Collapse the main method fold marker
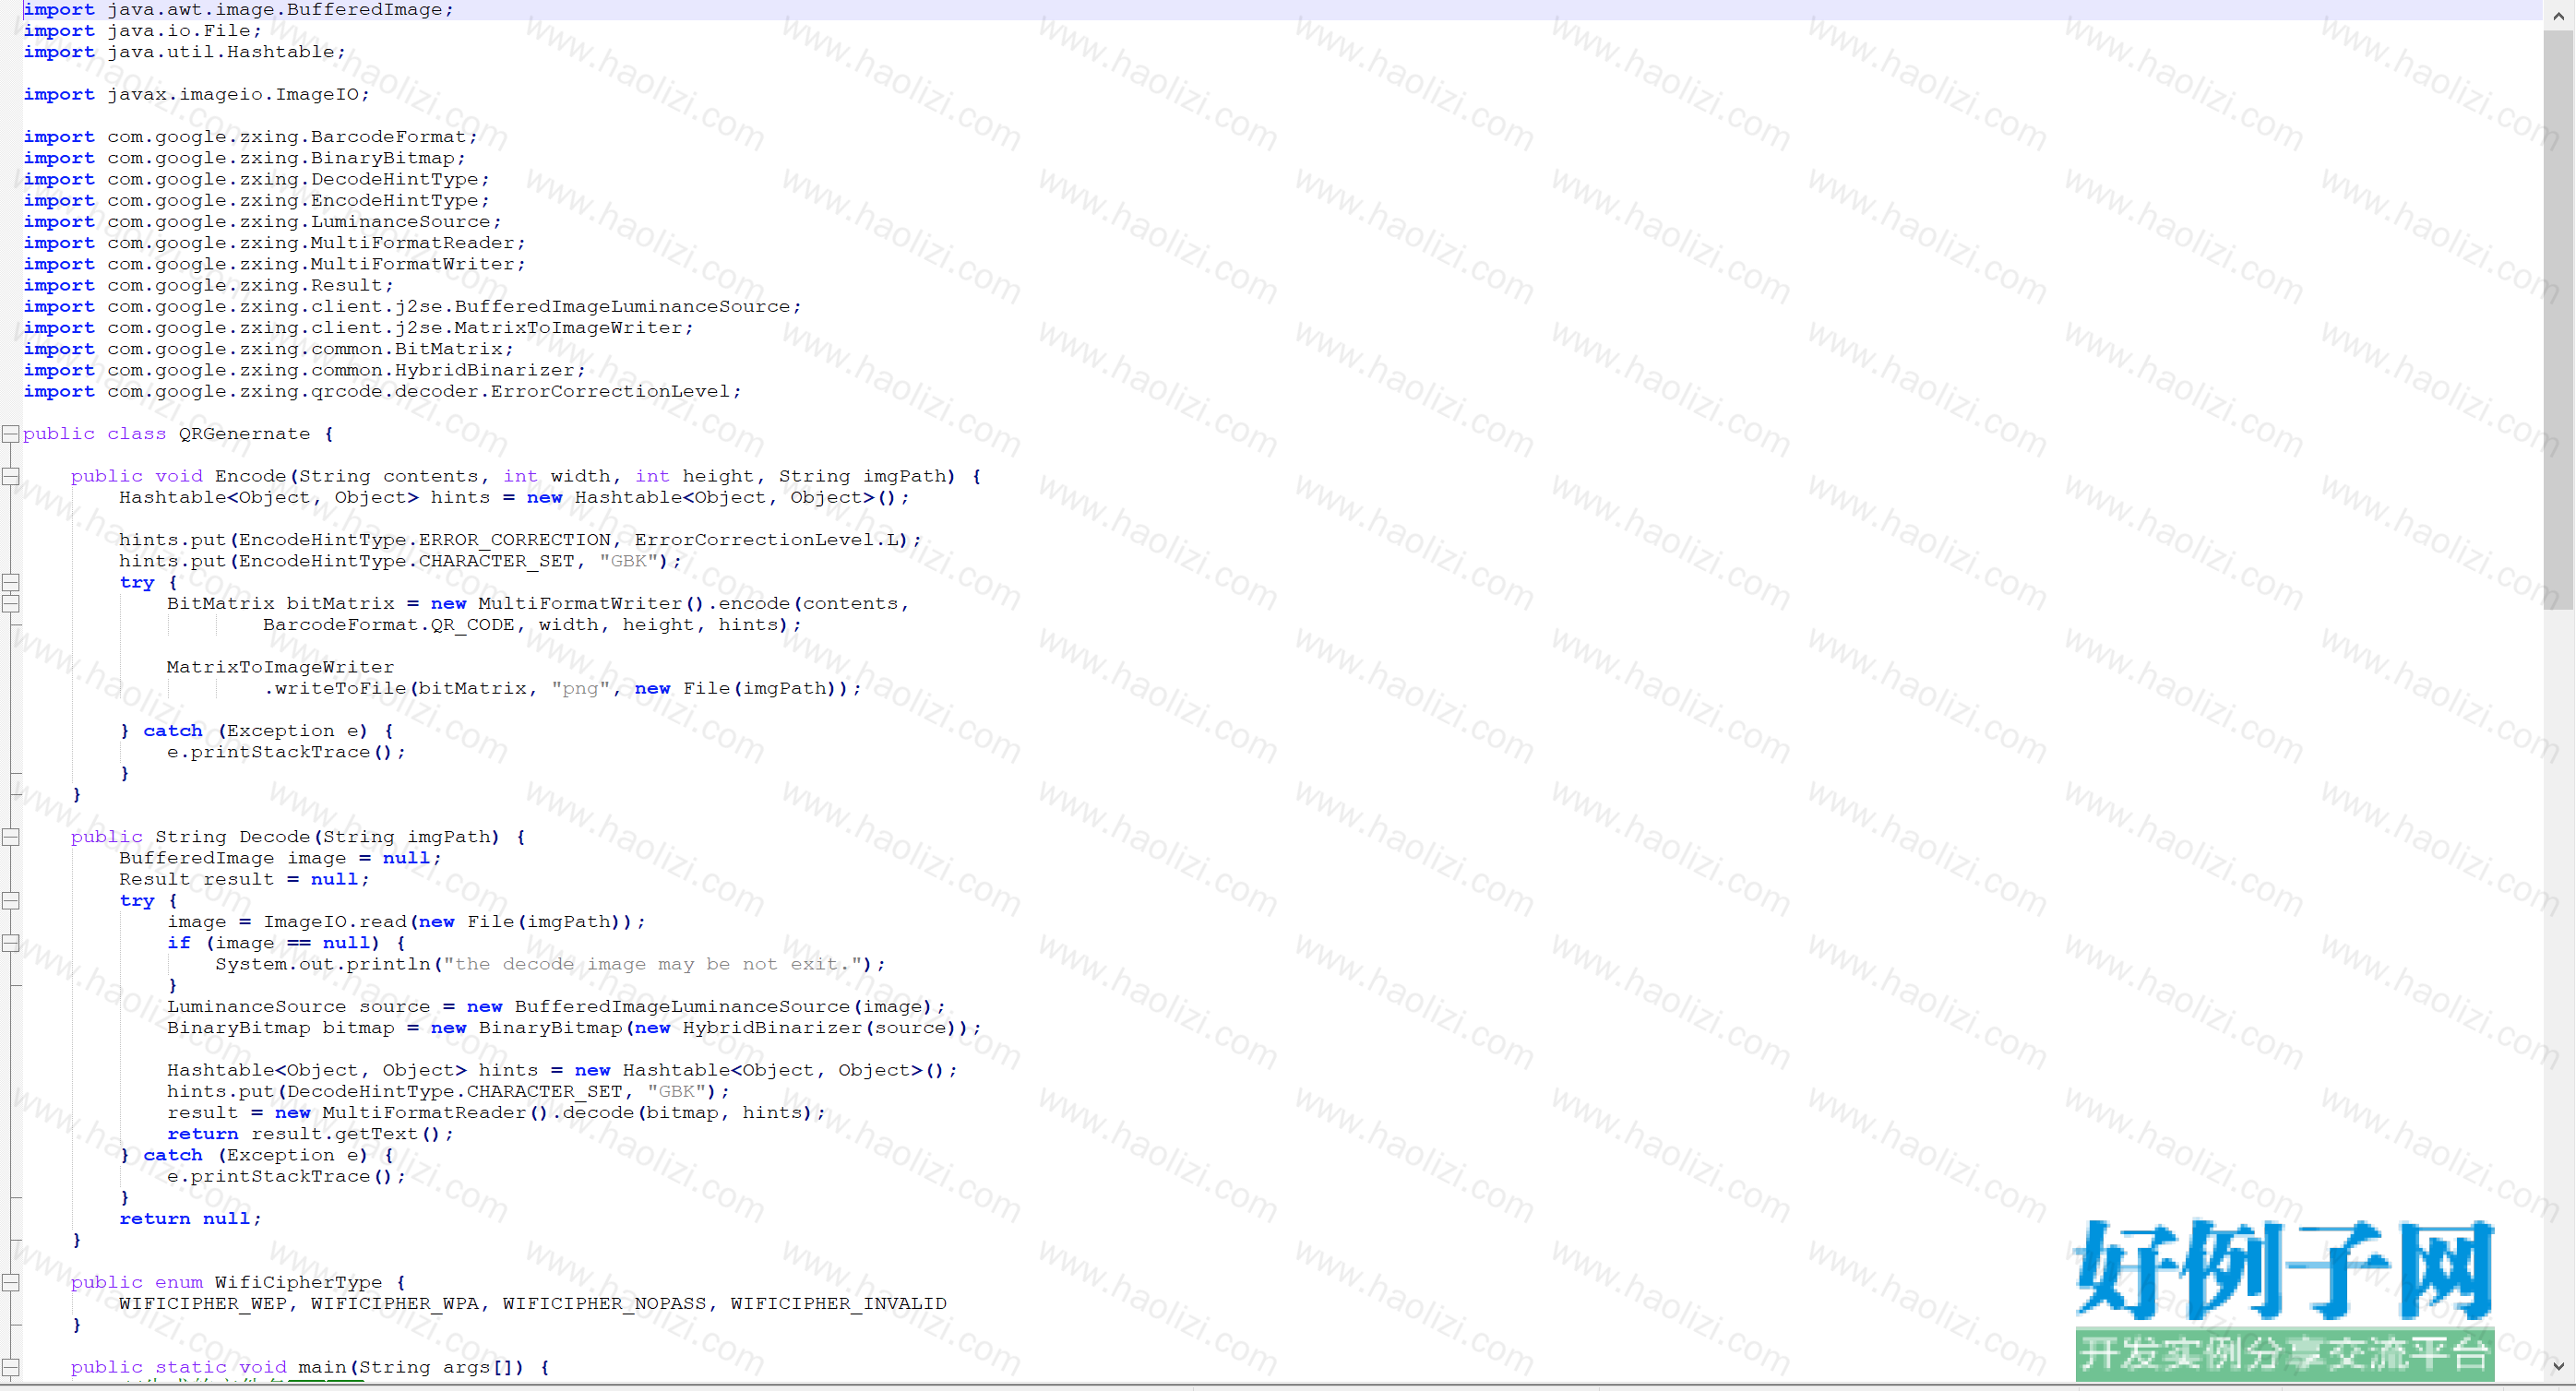2576x1391 pixels. pos(10,1367)
